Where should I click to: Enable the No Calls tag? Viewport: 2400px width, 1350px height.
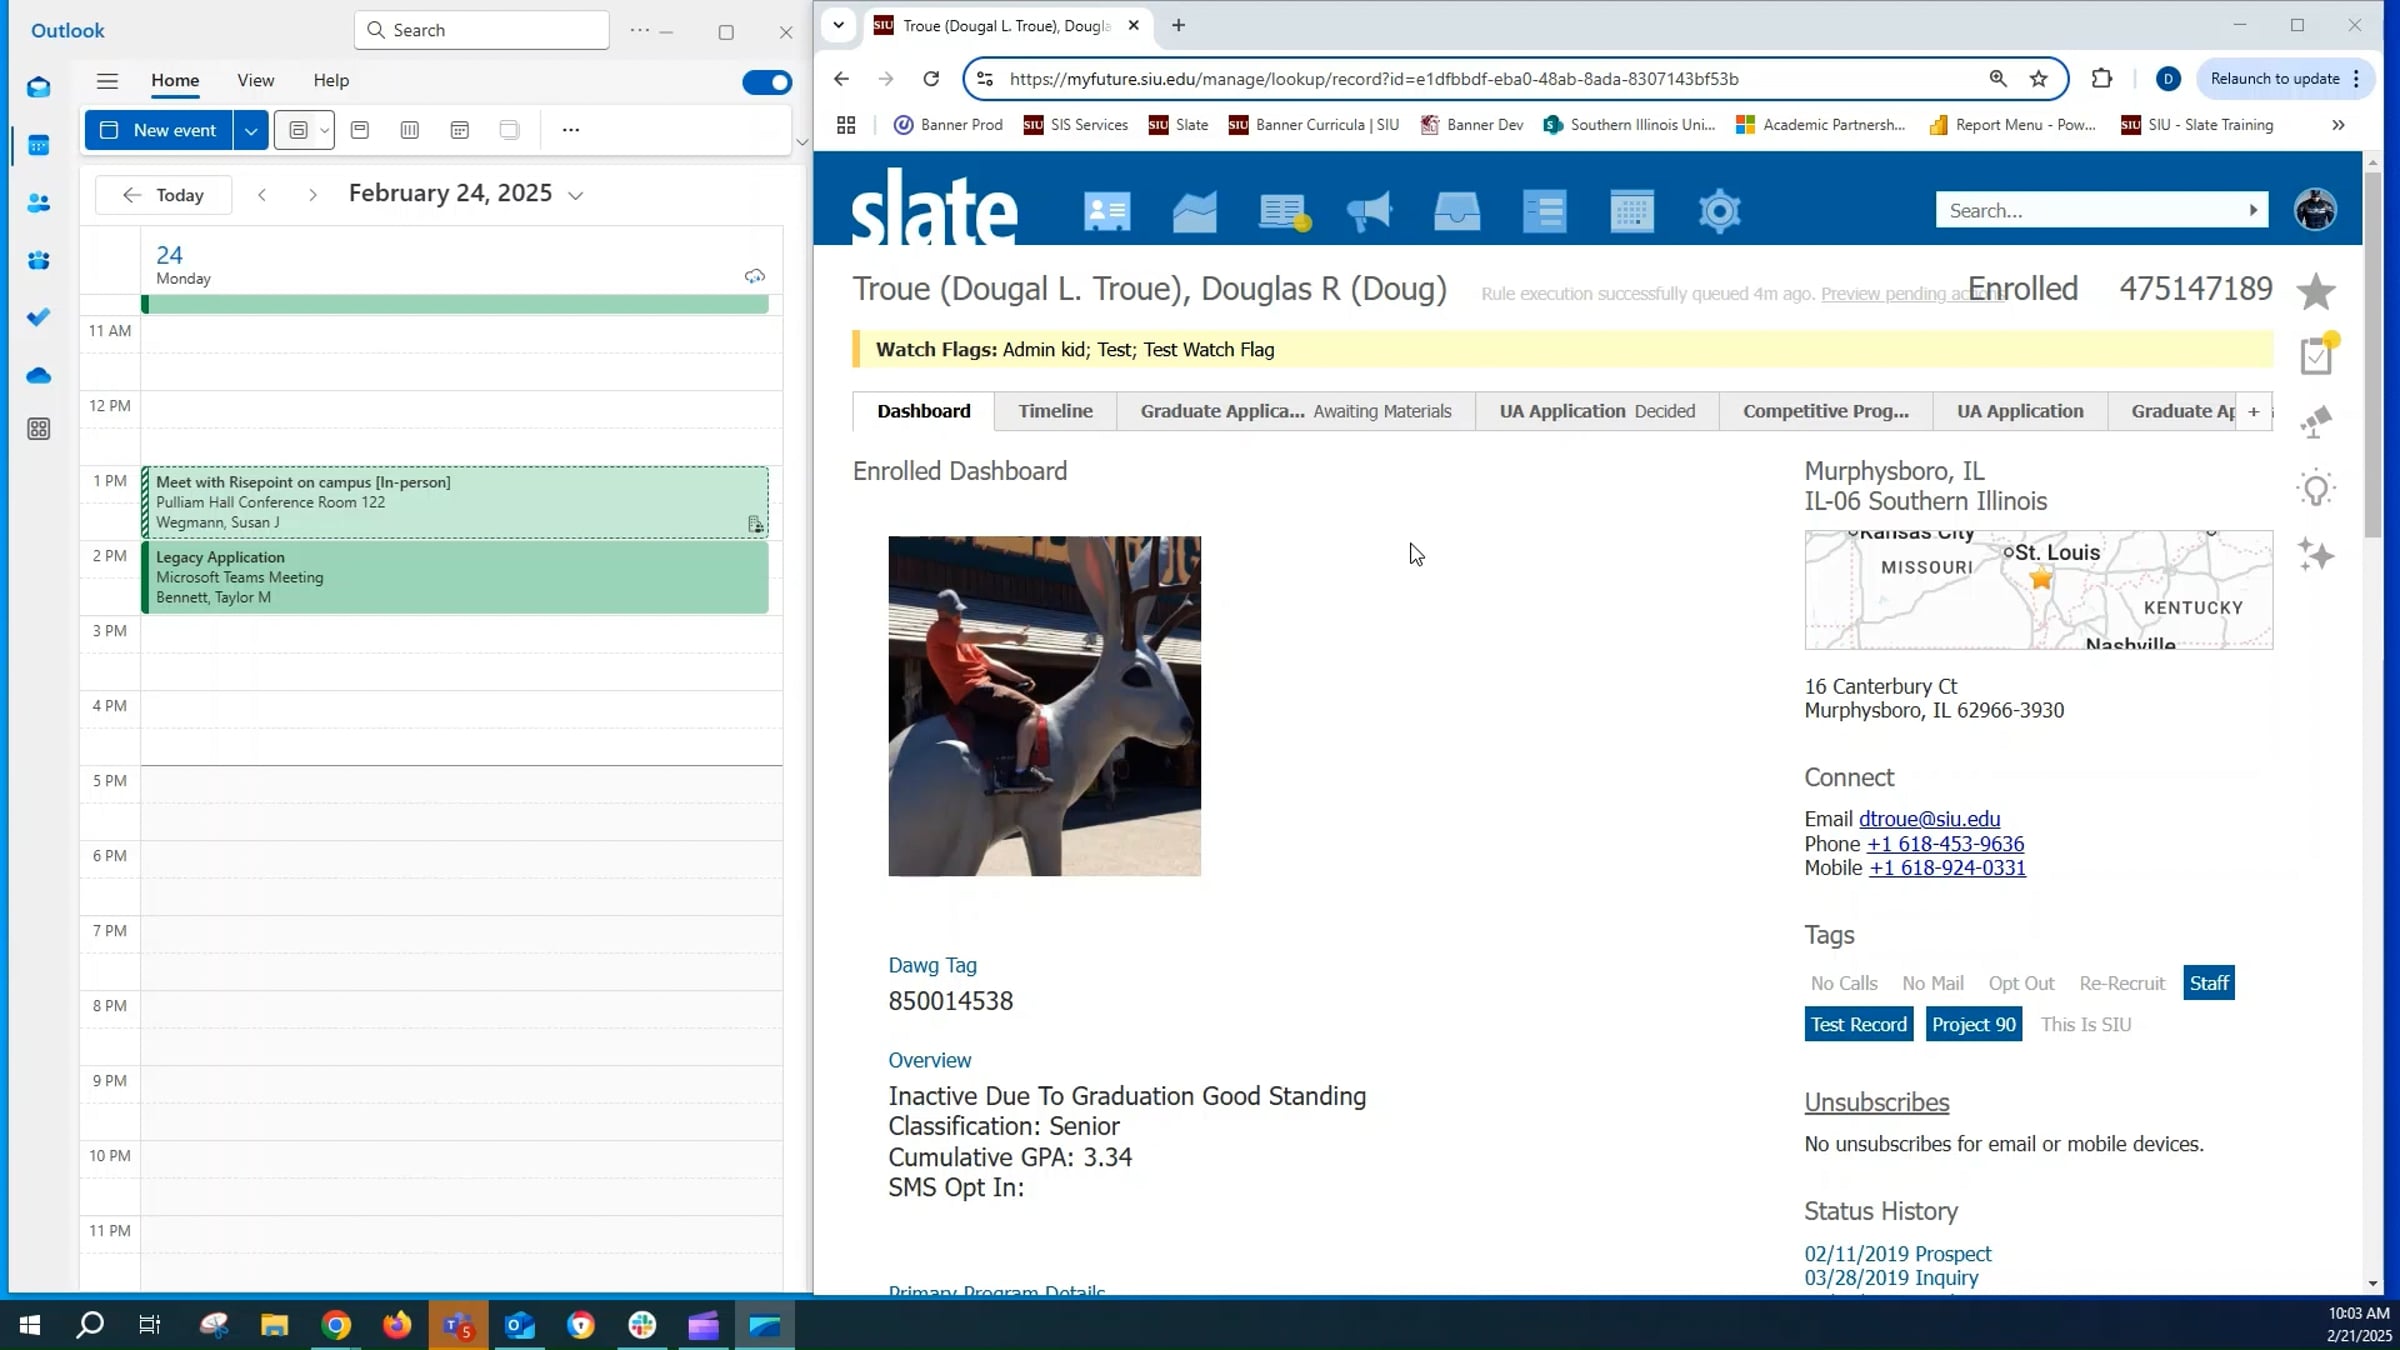click(x=1843, y=983)
